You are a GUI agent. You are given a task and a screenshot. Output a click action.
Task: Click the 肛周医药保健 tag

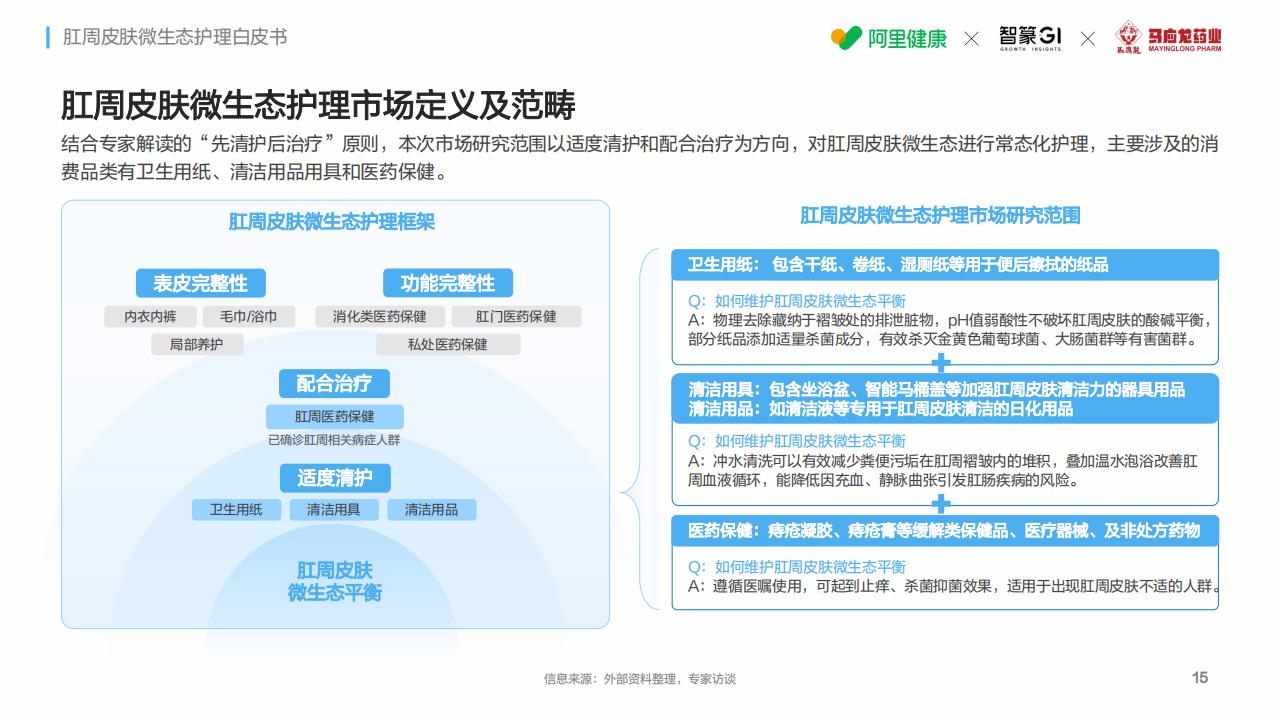tap(334, 417)
